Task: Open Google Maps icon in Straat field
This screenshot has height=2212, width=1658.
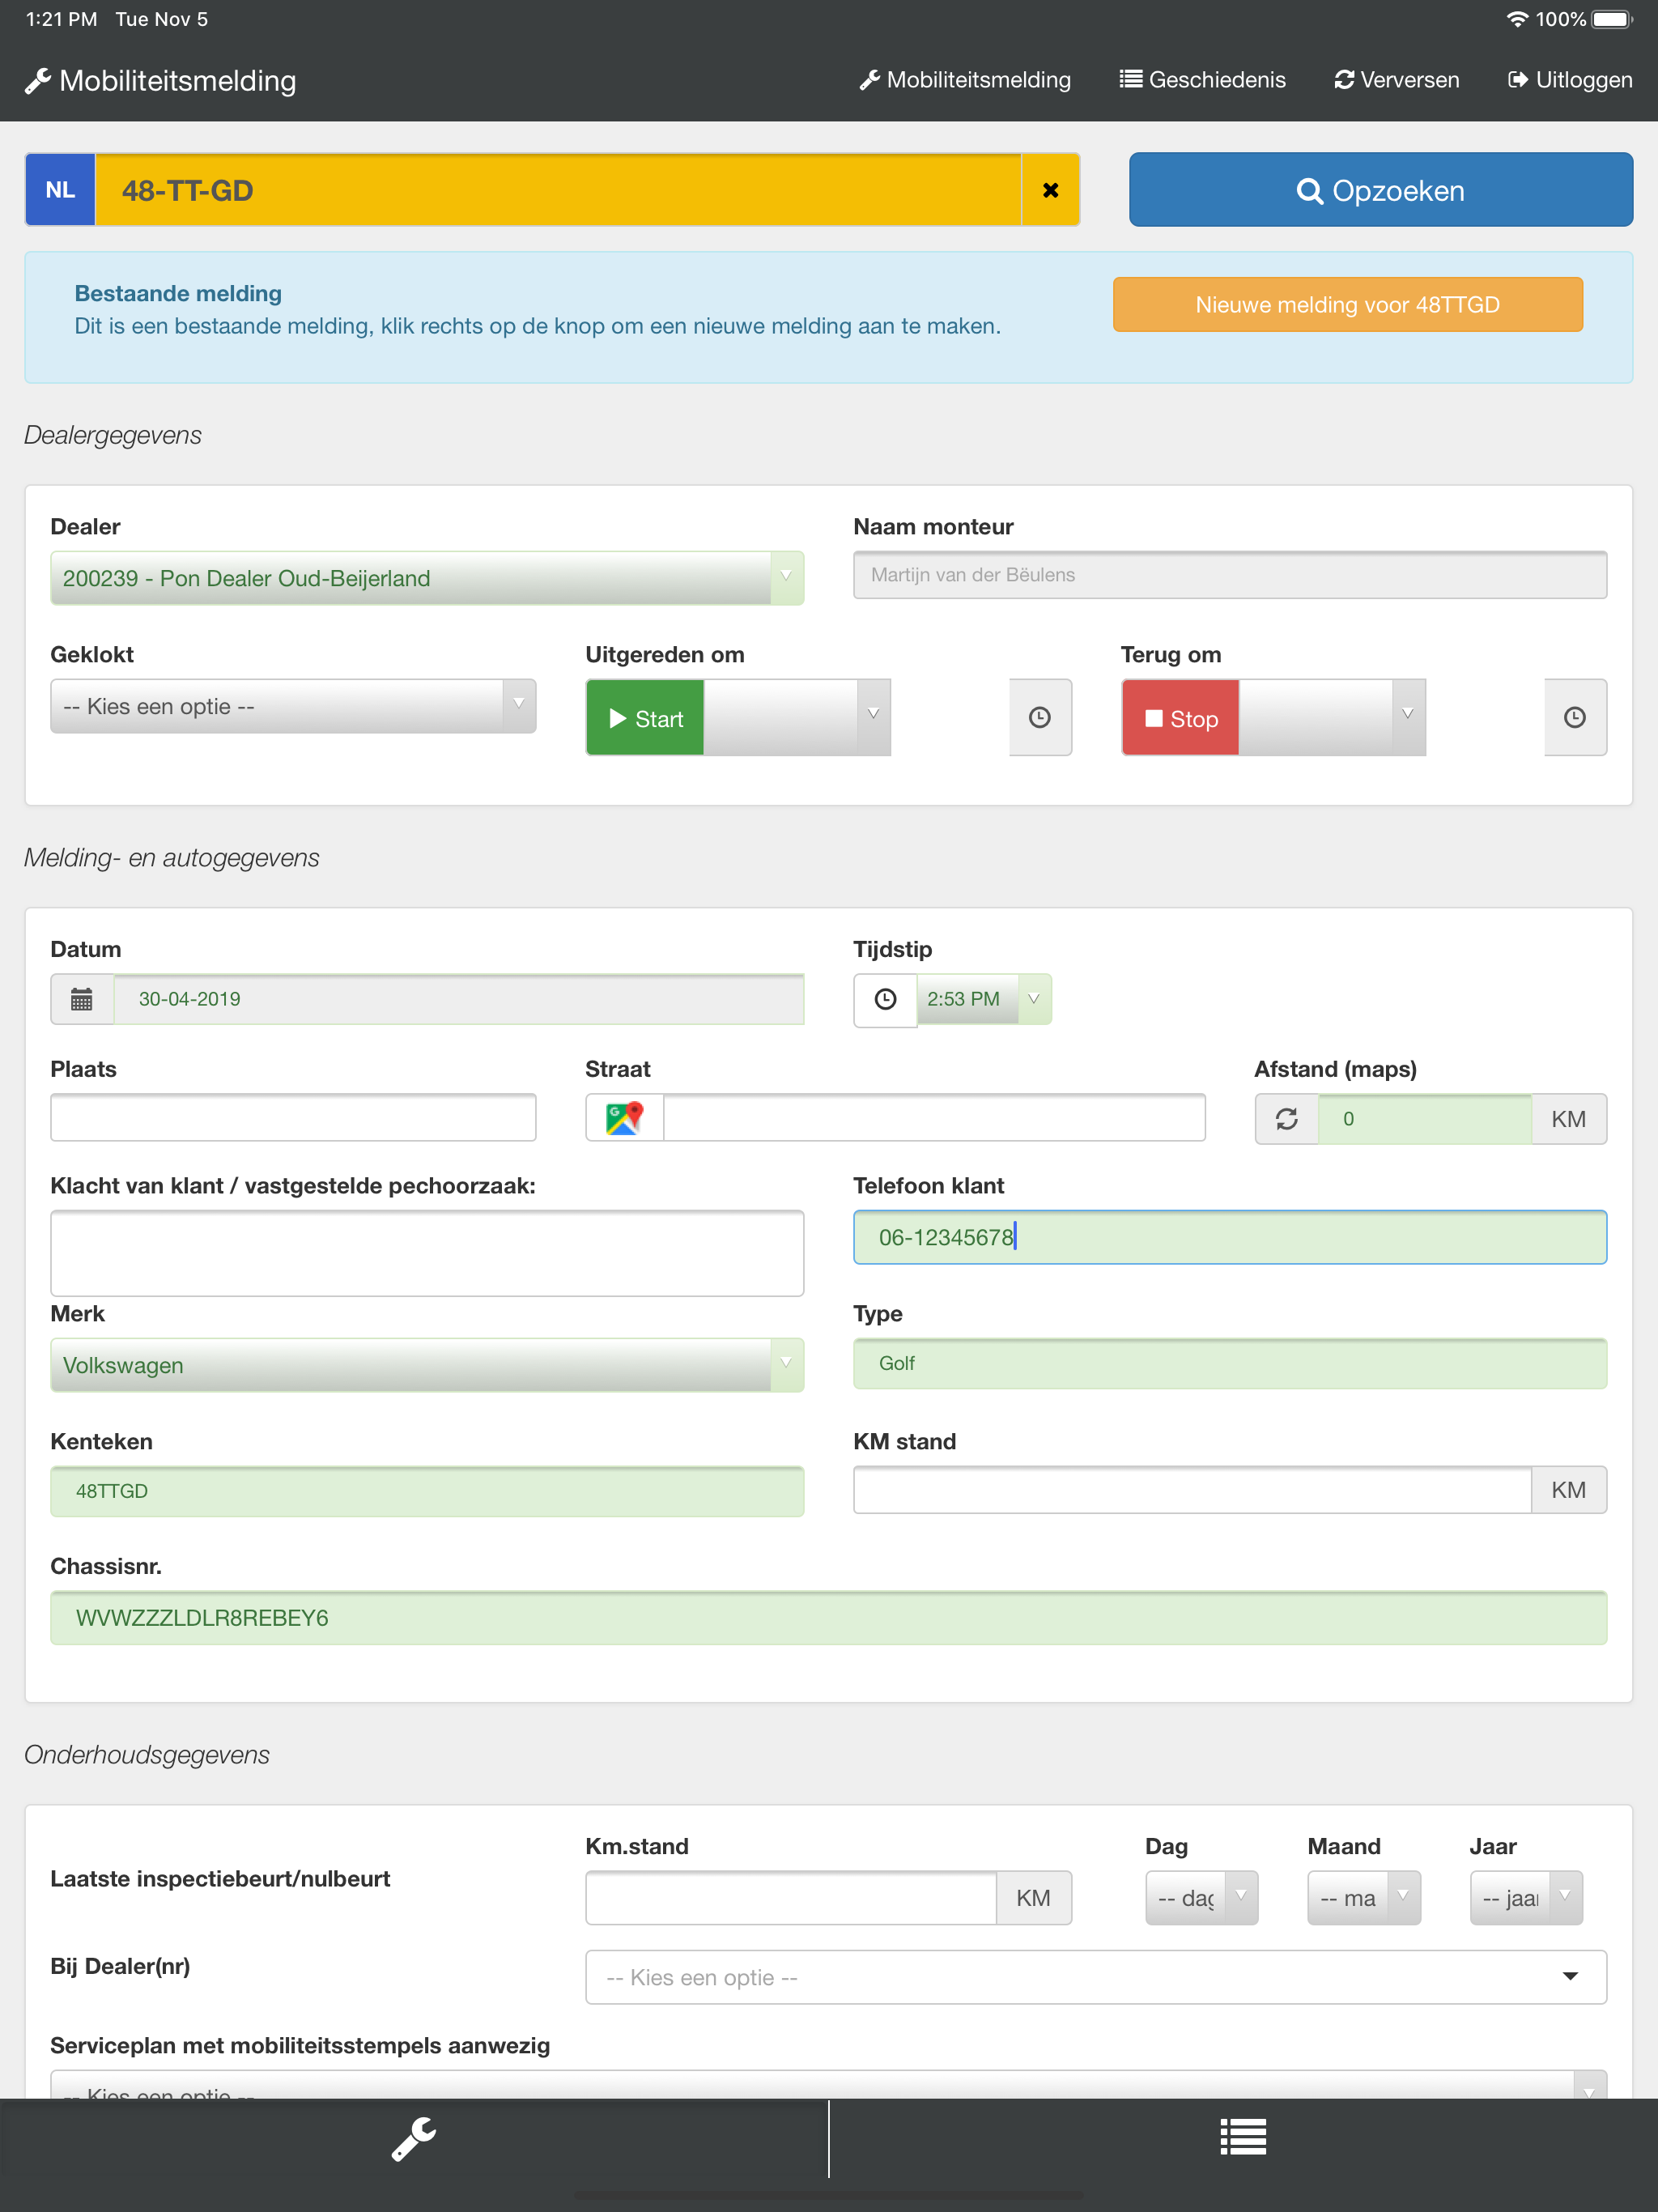Action: (624, 1118)
